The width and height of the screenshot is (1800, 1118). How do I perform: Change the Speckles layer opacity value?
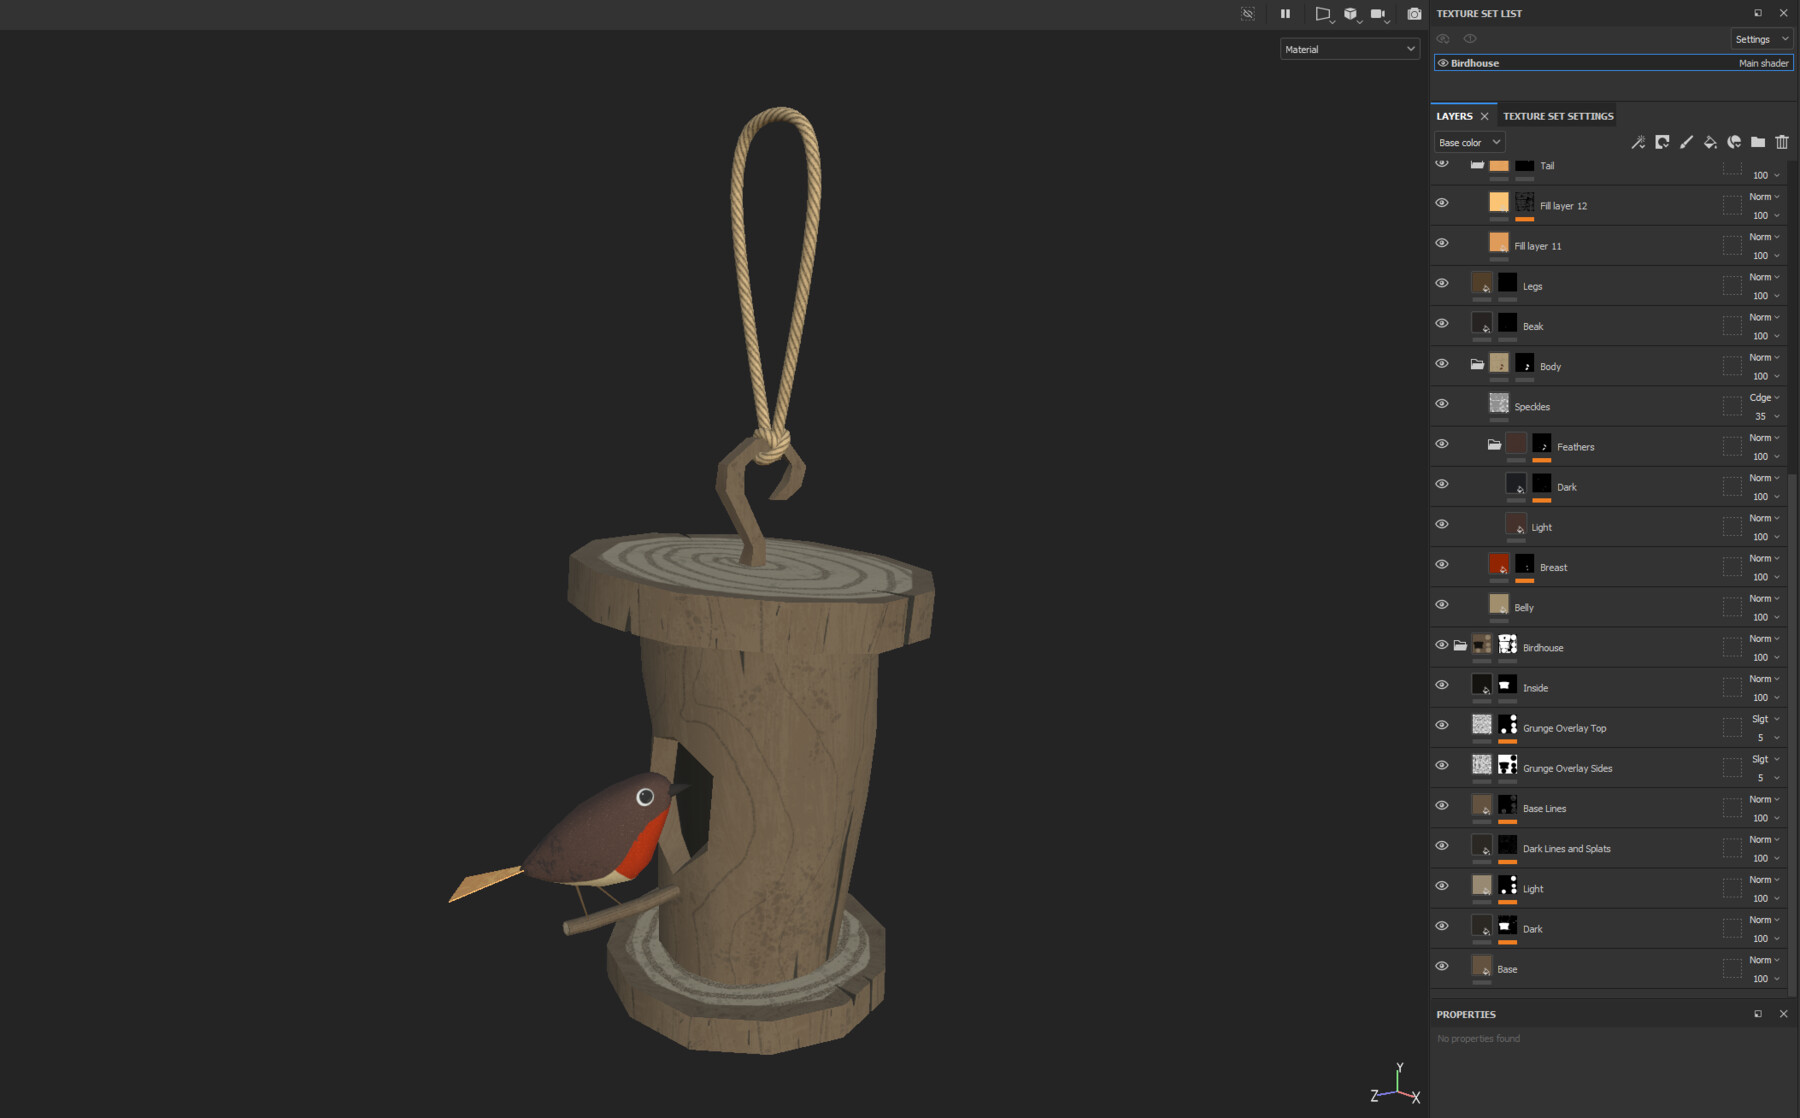coord(1763,416)
